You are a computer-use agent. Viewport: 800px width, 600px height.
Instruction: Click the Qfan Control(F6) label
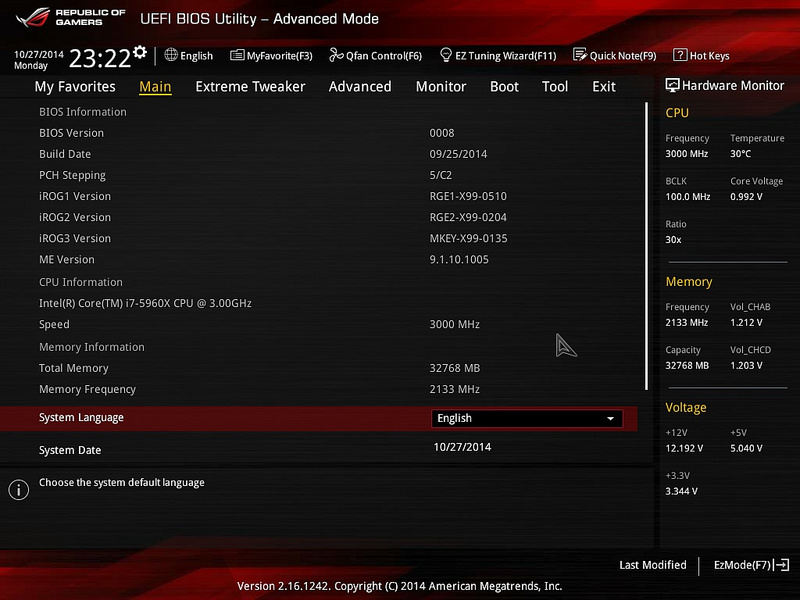[384, 56]
